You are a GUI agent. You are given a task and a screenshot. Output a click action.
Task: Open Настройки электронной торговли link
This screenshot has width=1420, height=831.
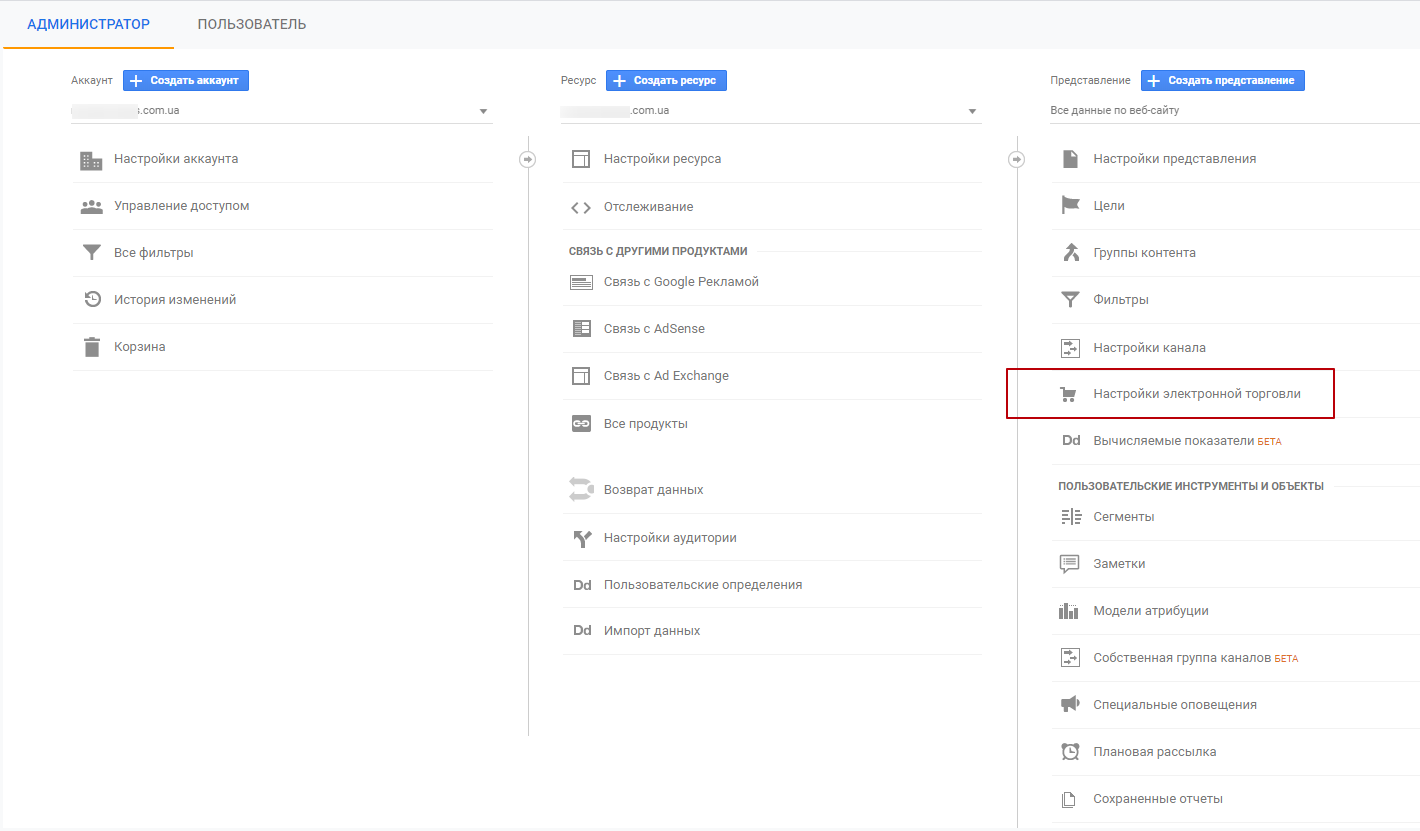pyautogui.click(x=1197, y=394)
